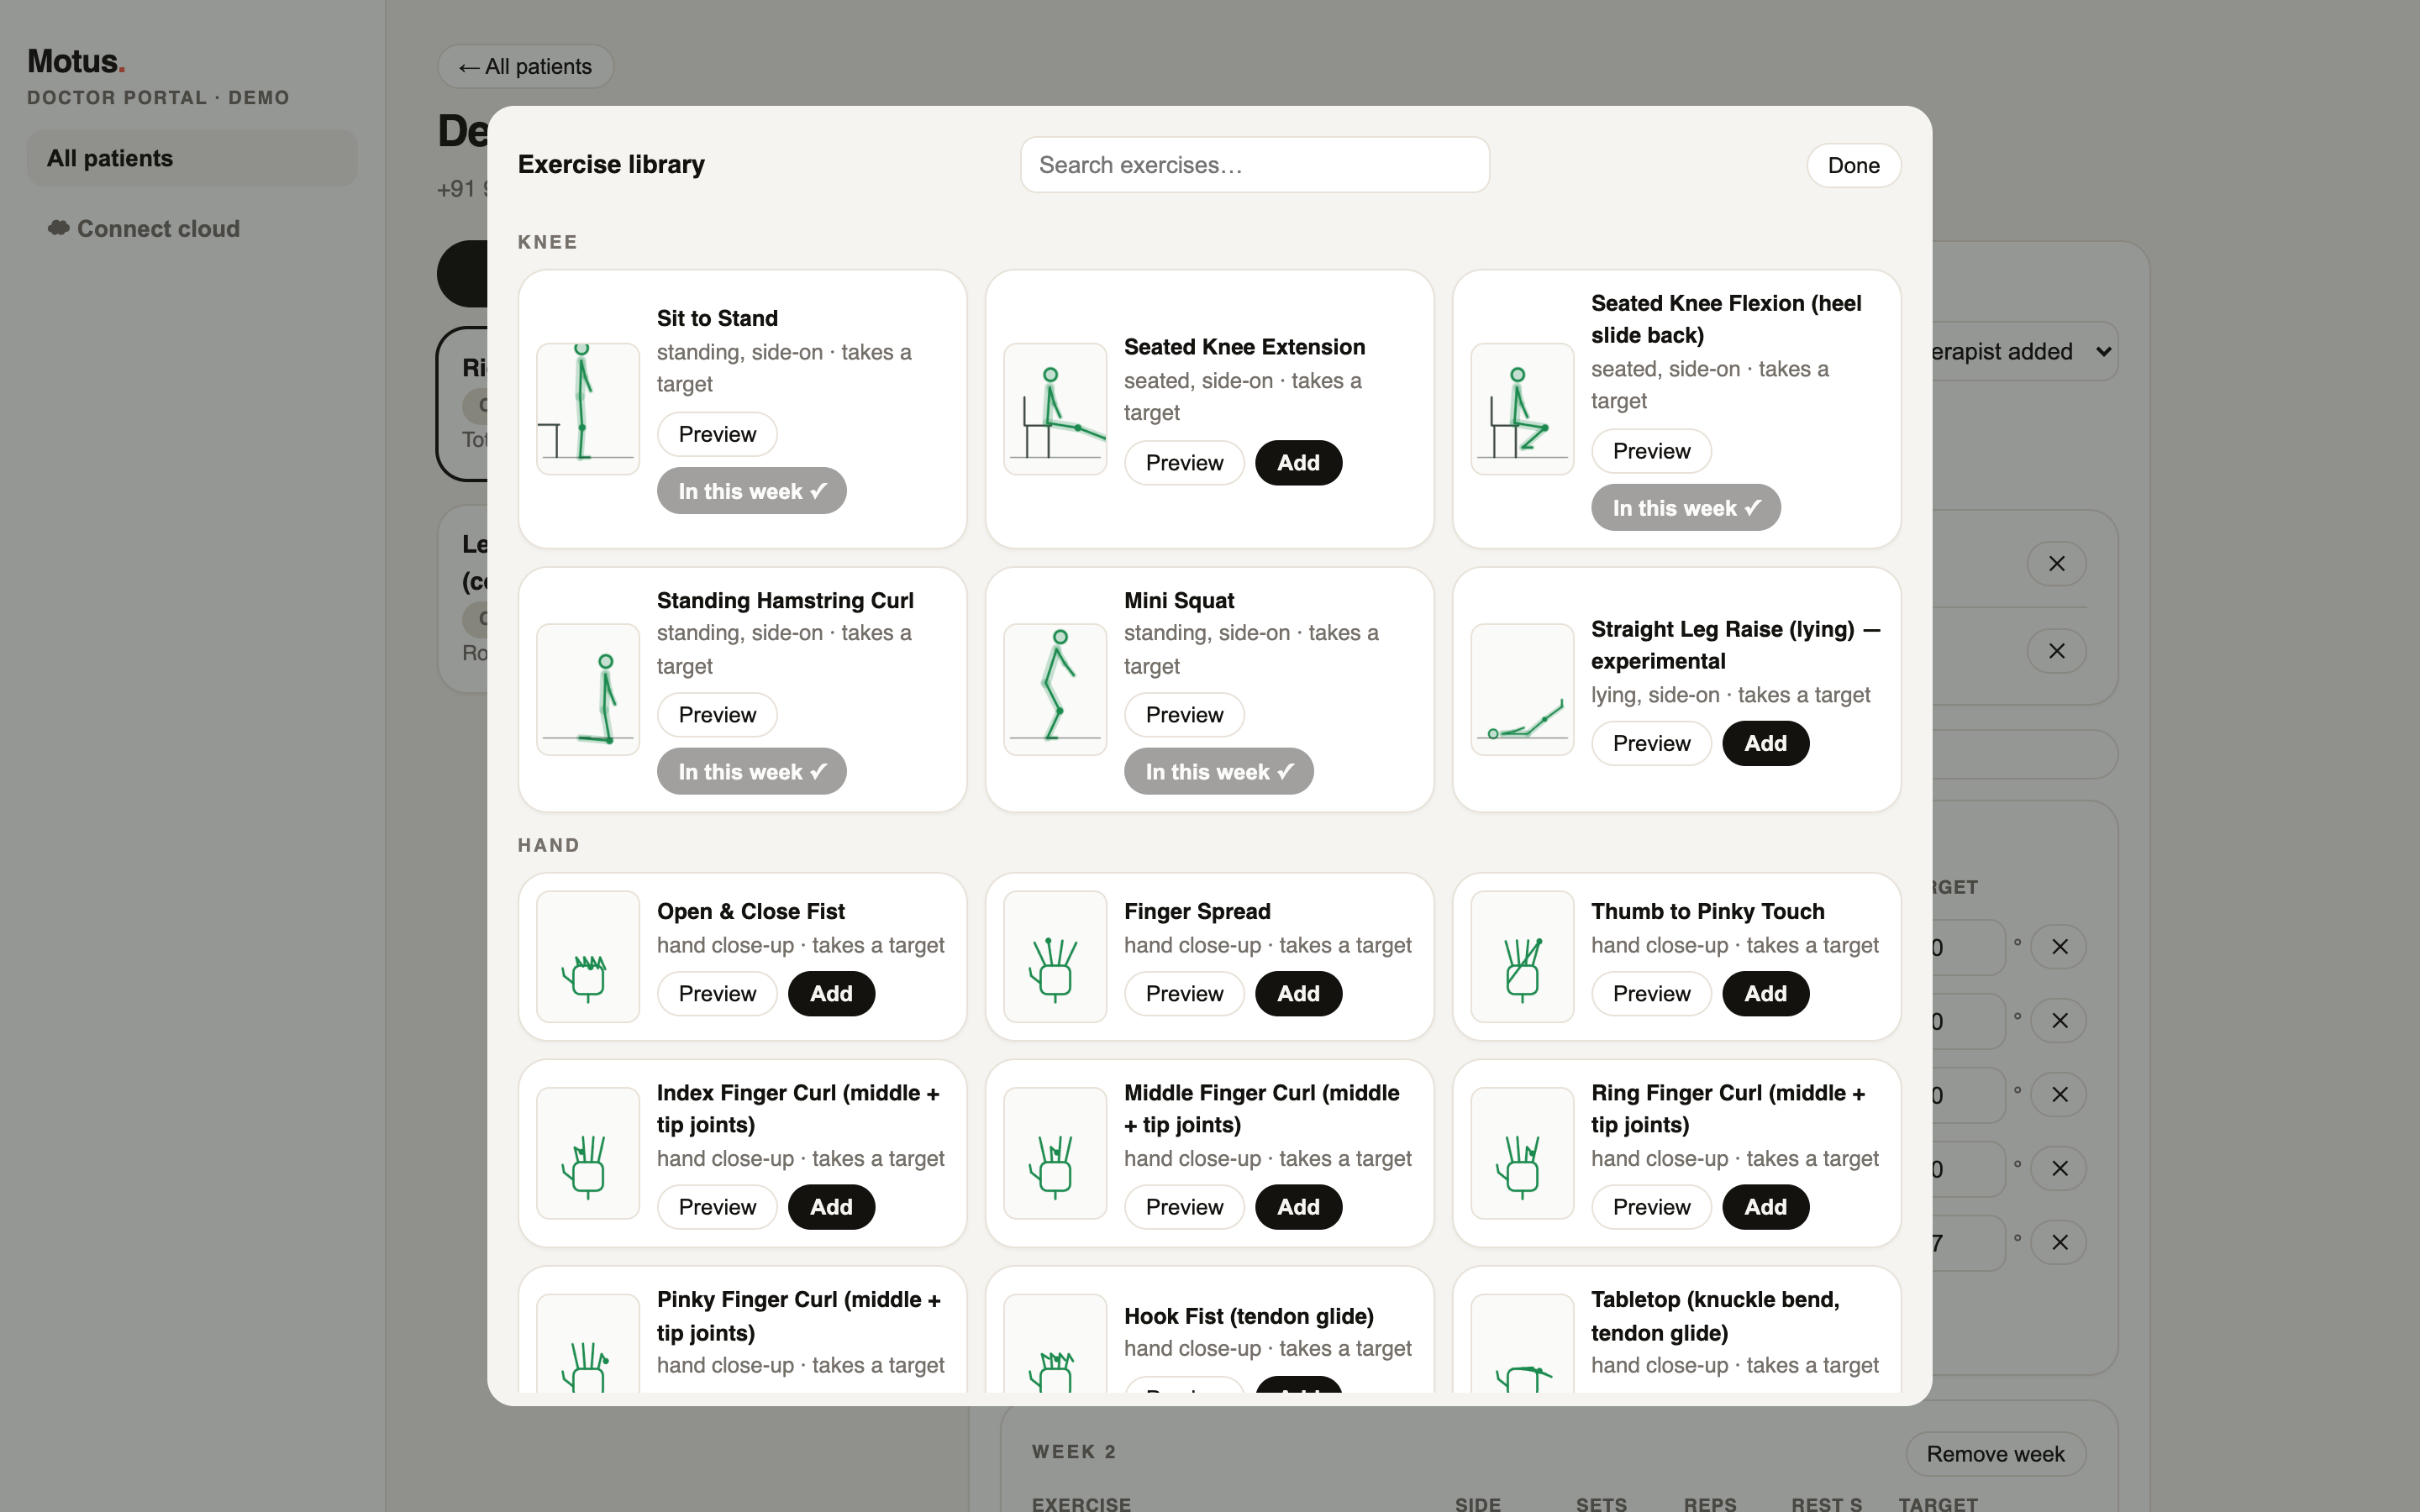Preview the Mini Squat exercise

(x=1184, y=715)
